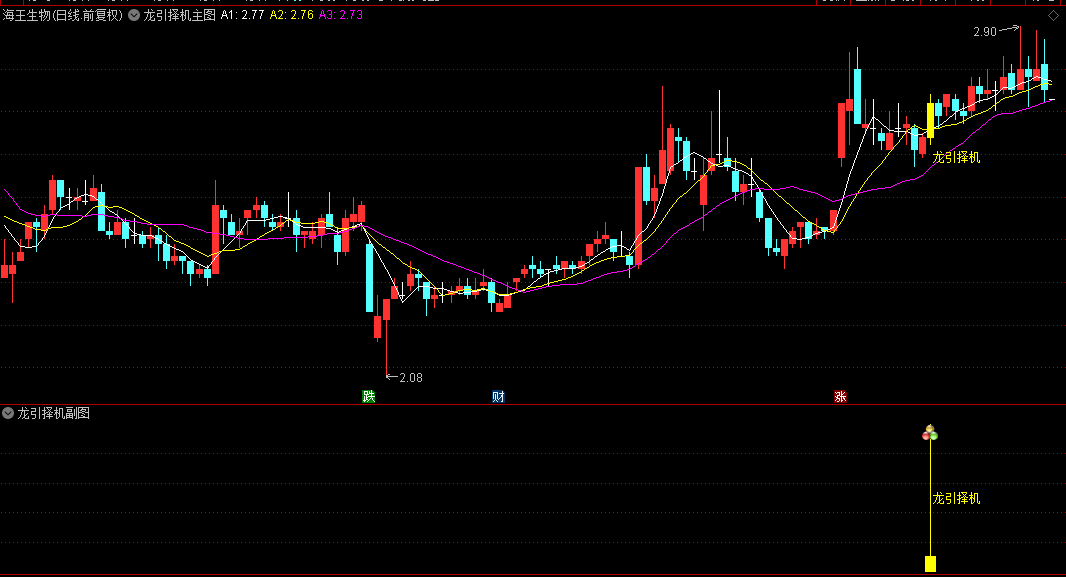This screenshot has width=1066, height=577.
Task: Click the yellow highlighted signal candlestick
Action: (x=931, y=120)
